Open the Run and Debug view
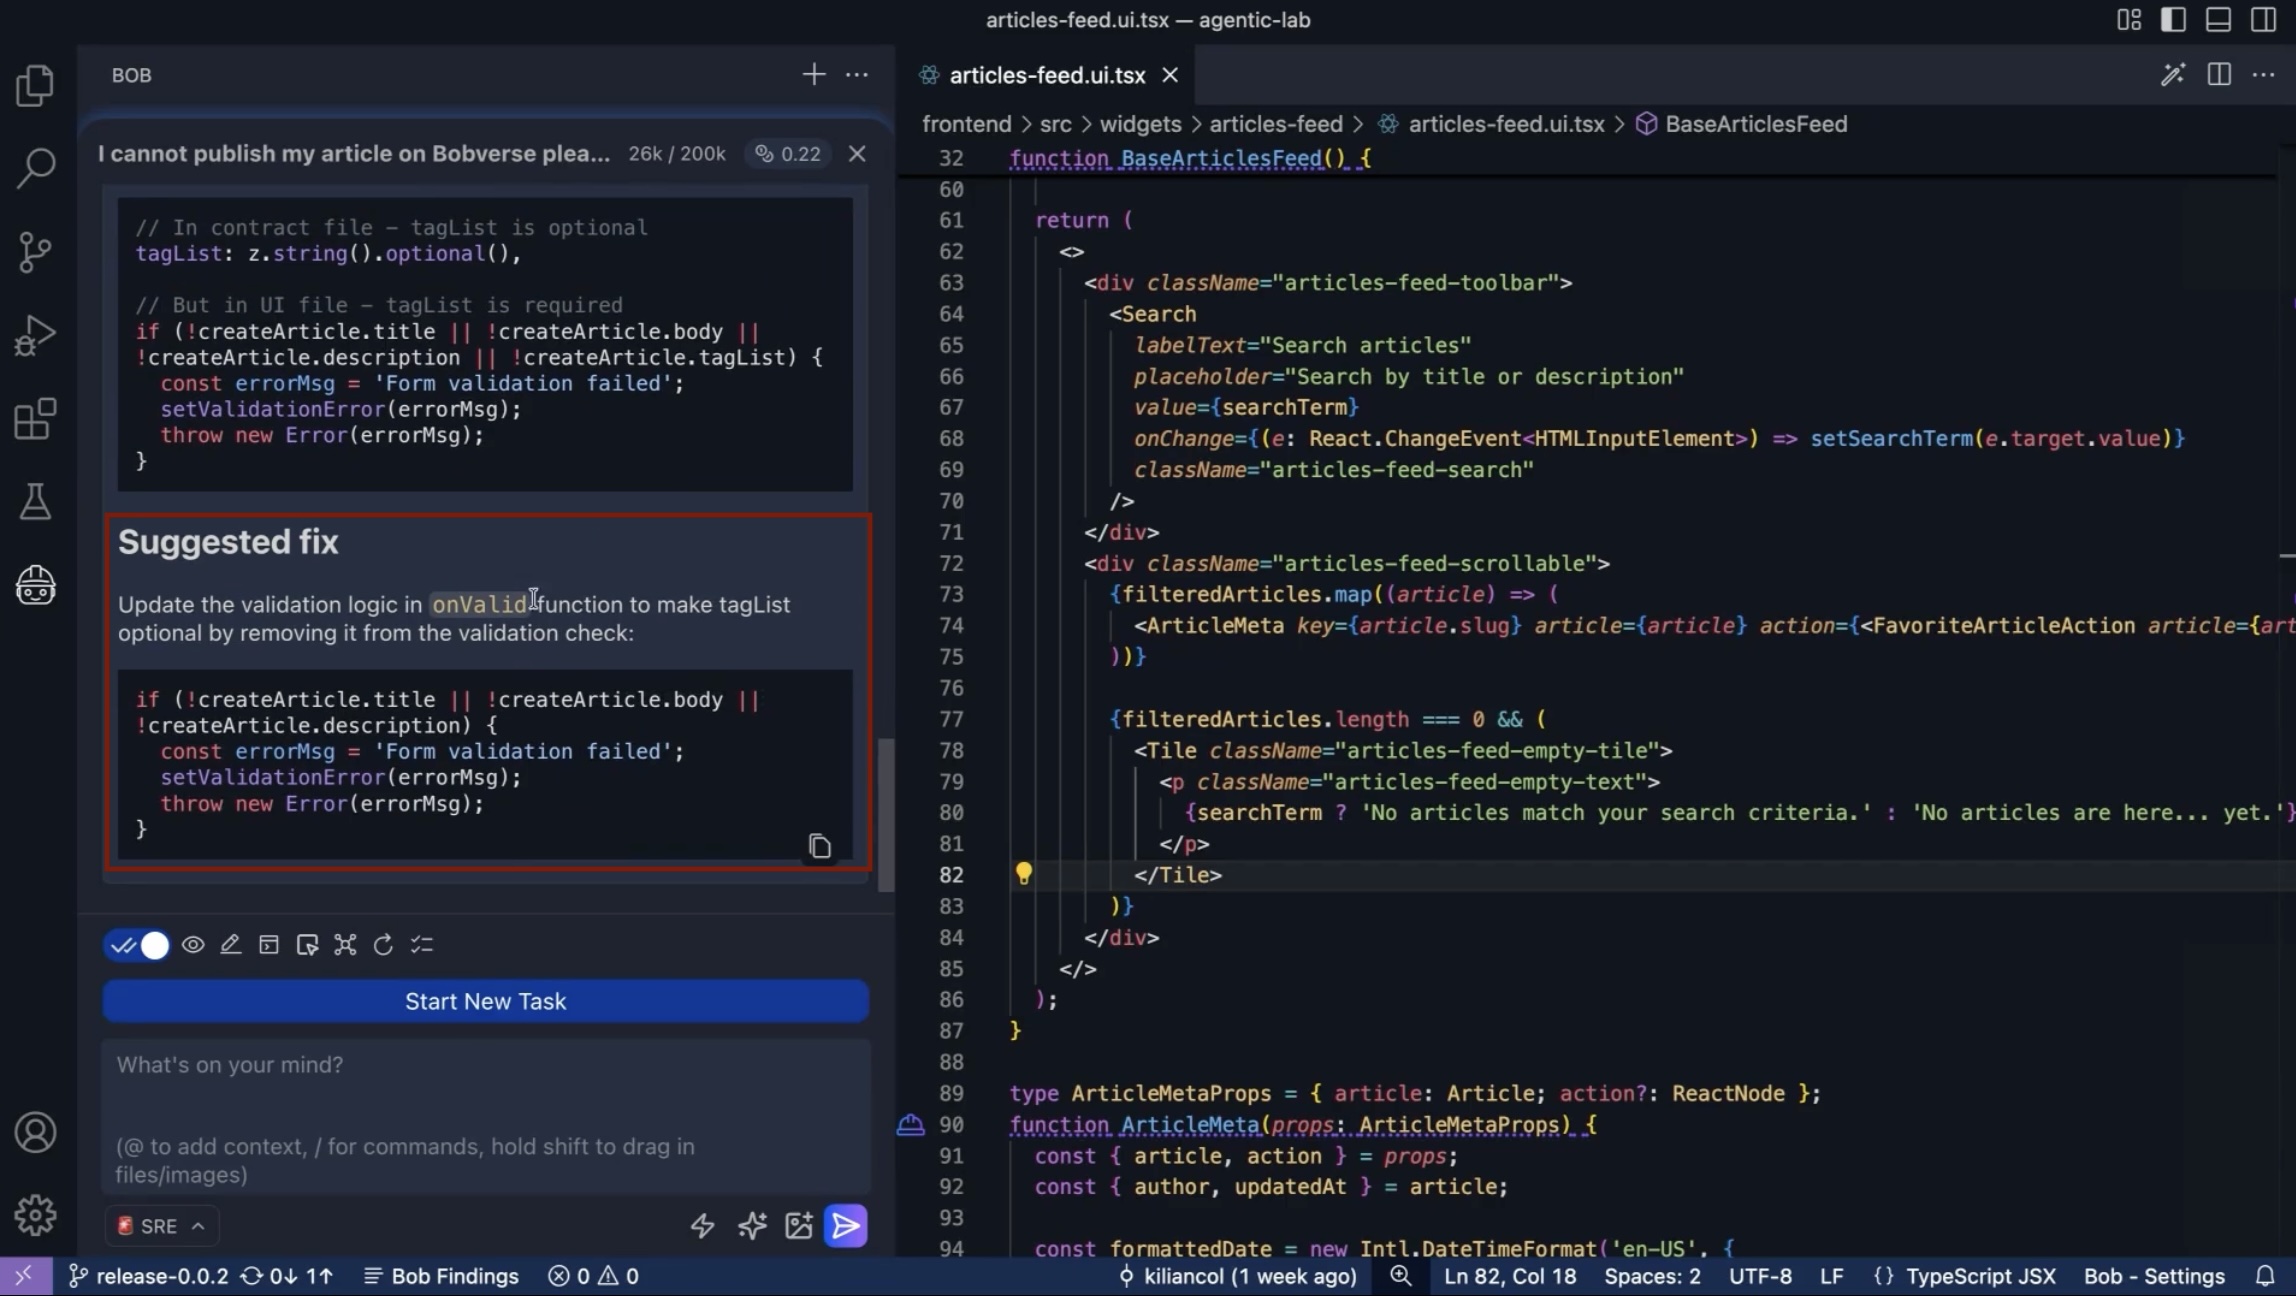 pyautogui.click(x=36, y=335)
